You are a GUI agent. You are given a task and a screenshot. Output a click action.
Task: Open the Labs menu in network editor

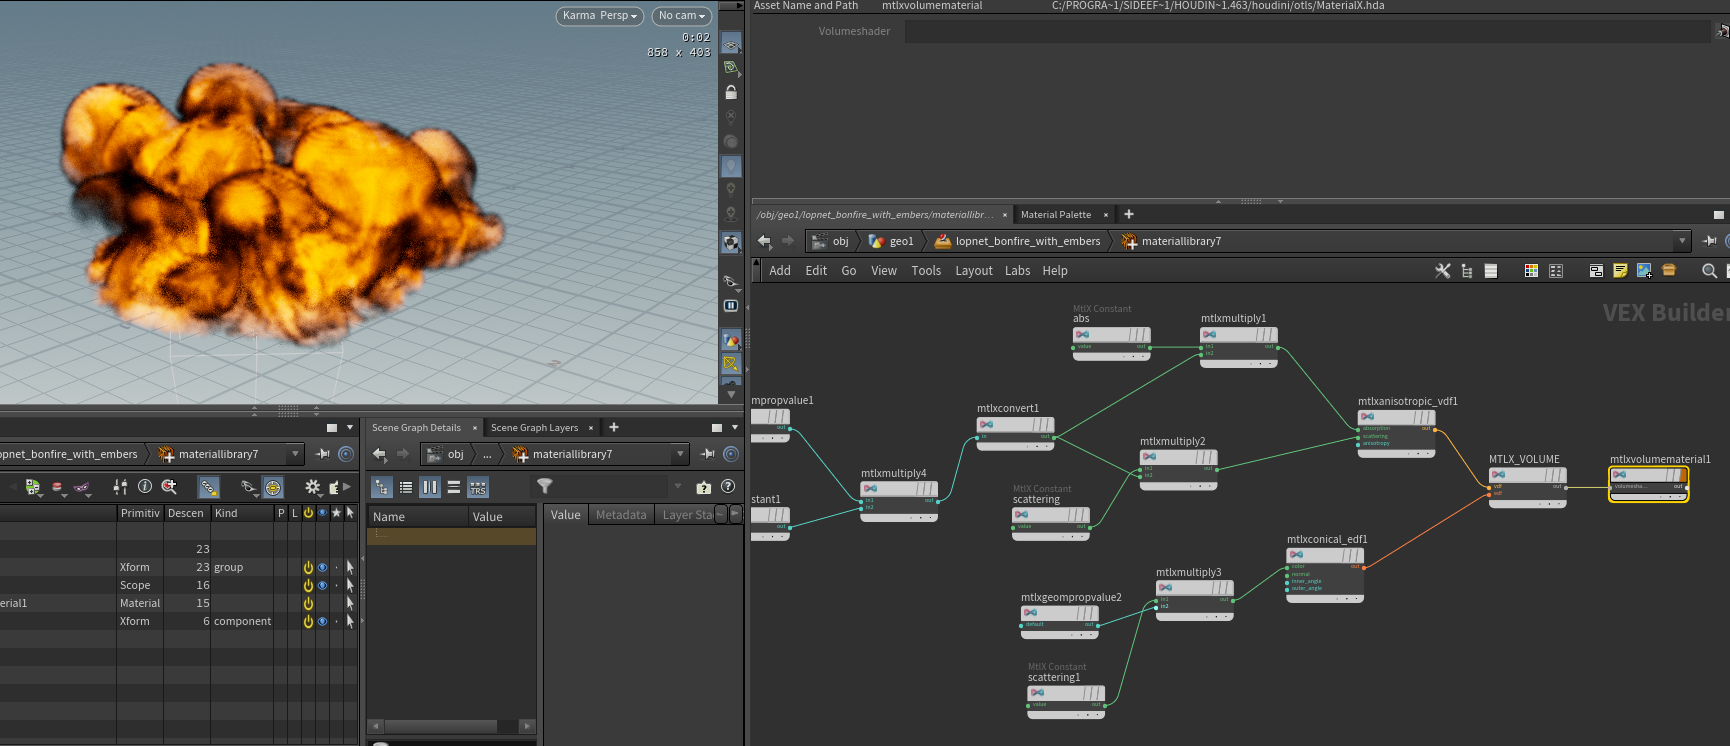[x=1018, y=271]
